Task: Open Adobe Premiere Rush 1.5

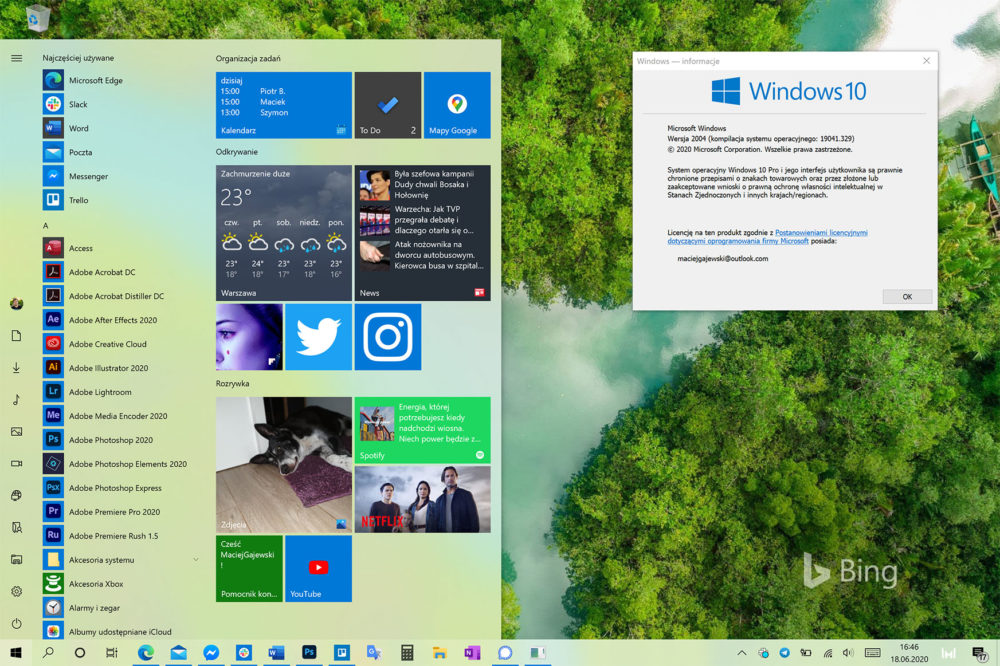Action: point(121,536)
